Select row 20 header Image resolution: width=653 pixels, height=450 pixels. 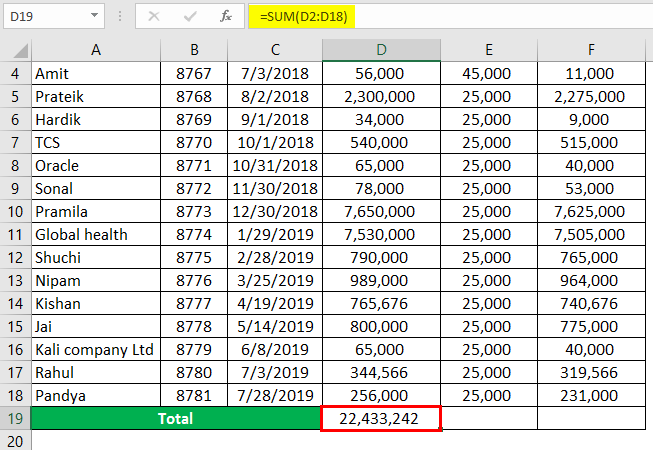(x=15, y=441)
